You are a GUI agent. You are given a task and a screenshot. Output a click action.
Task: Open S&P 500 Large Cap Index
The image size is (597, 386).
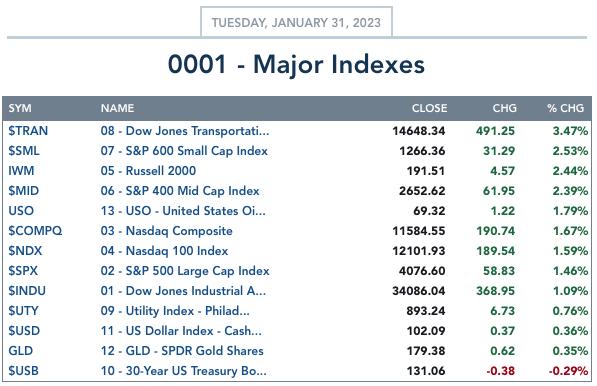(185, 271)
